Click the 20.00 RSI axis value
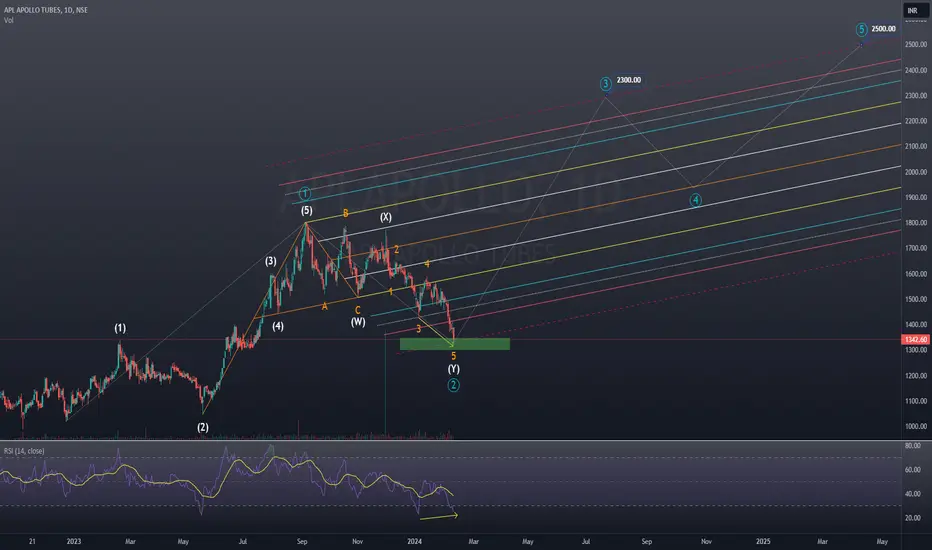The height and width of the screenshot is (550, 932). [912, 518]
